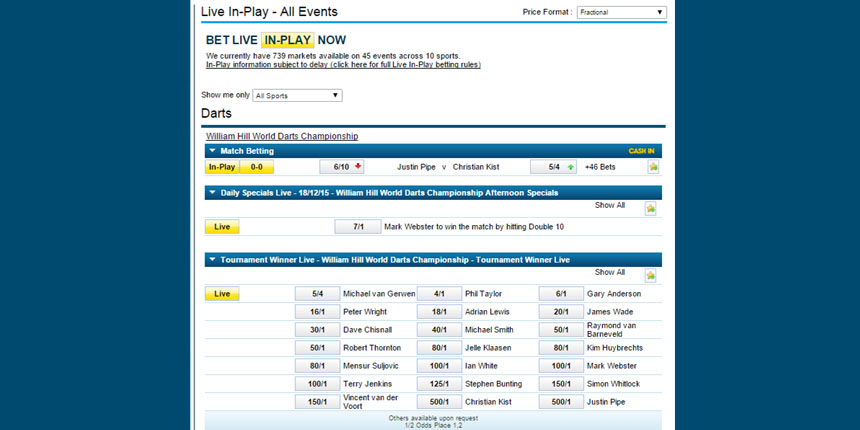Select 500/1 odds for Justin Pipe tournament winner
860x430 pixels.
(561, 402)
